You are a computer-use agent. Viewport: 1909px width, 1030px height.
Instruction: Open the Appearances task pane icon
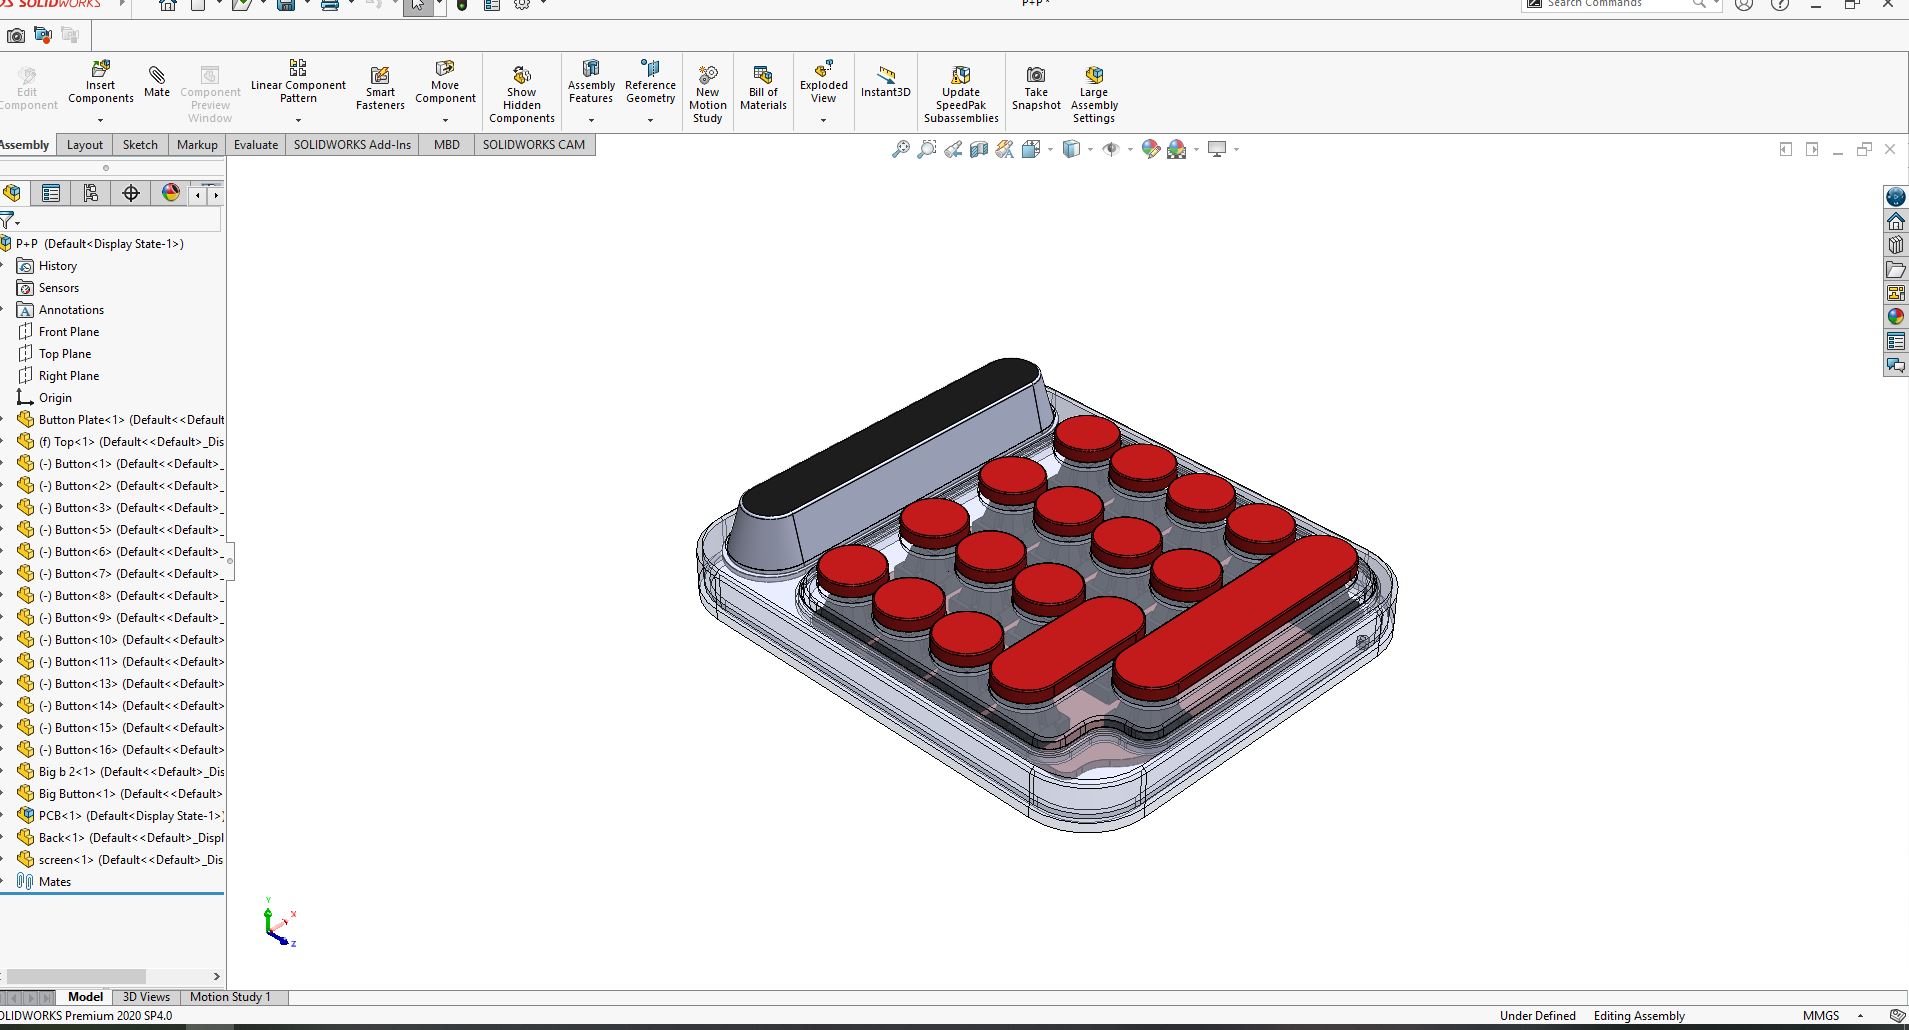(1895, 317)
